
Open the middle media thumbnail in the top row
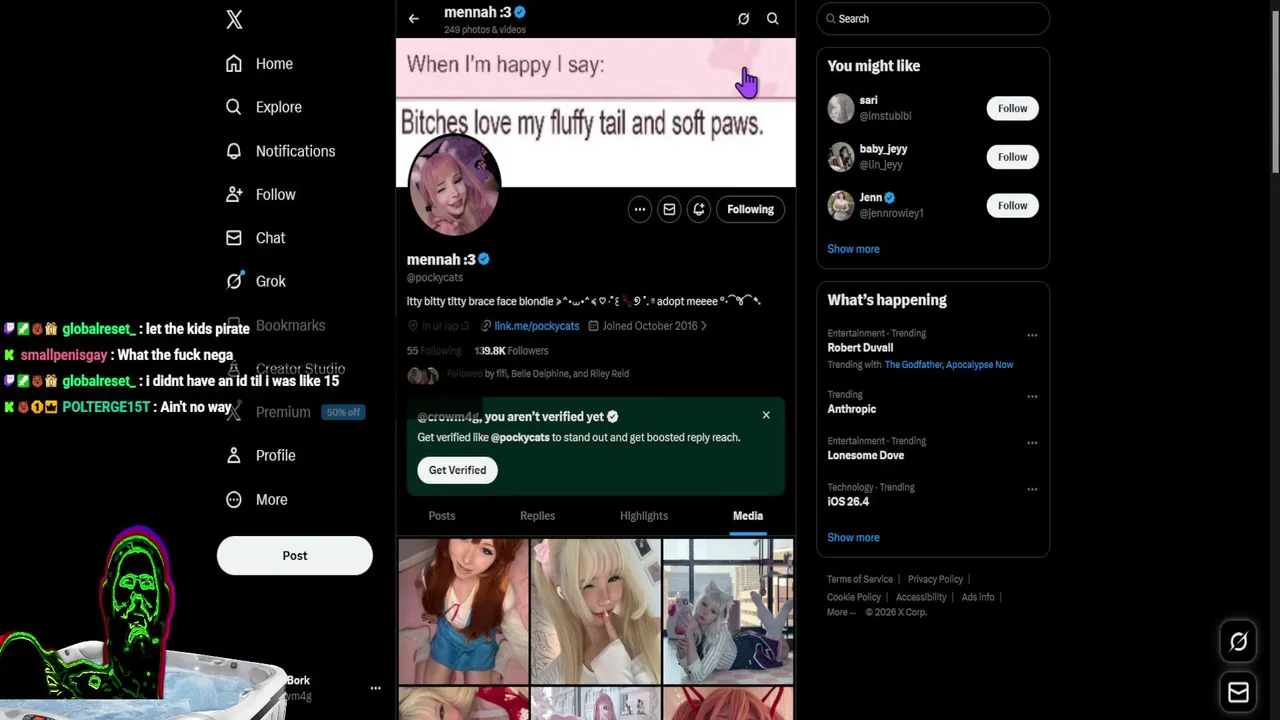click(x=595, y=611)
